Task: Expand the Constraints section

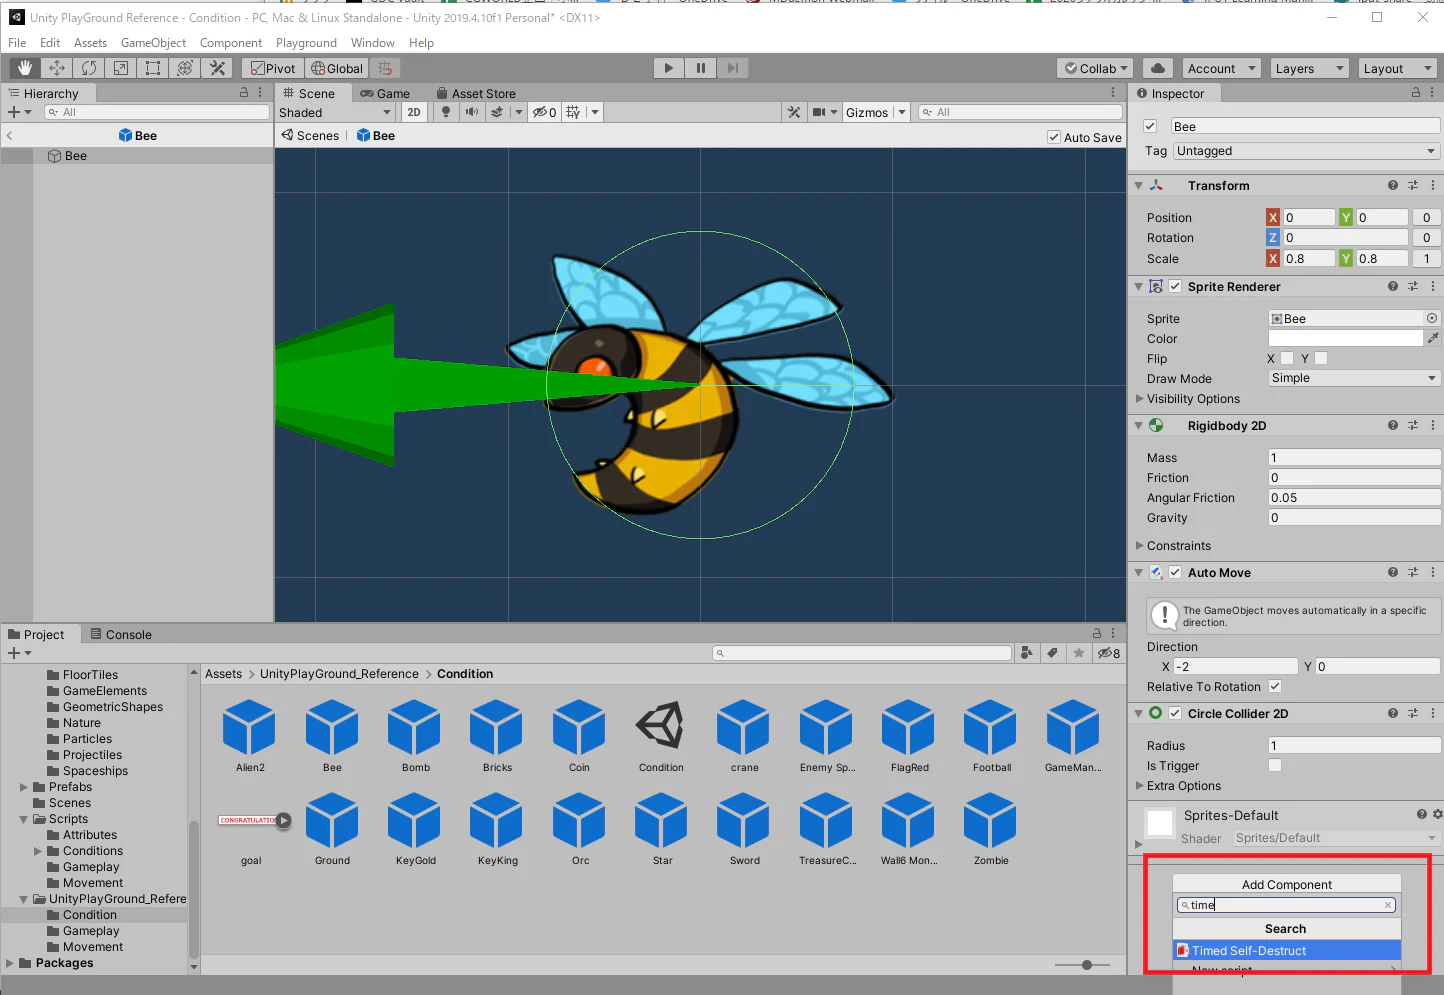Action: tap(1178, 546)
